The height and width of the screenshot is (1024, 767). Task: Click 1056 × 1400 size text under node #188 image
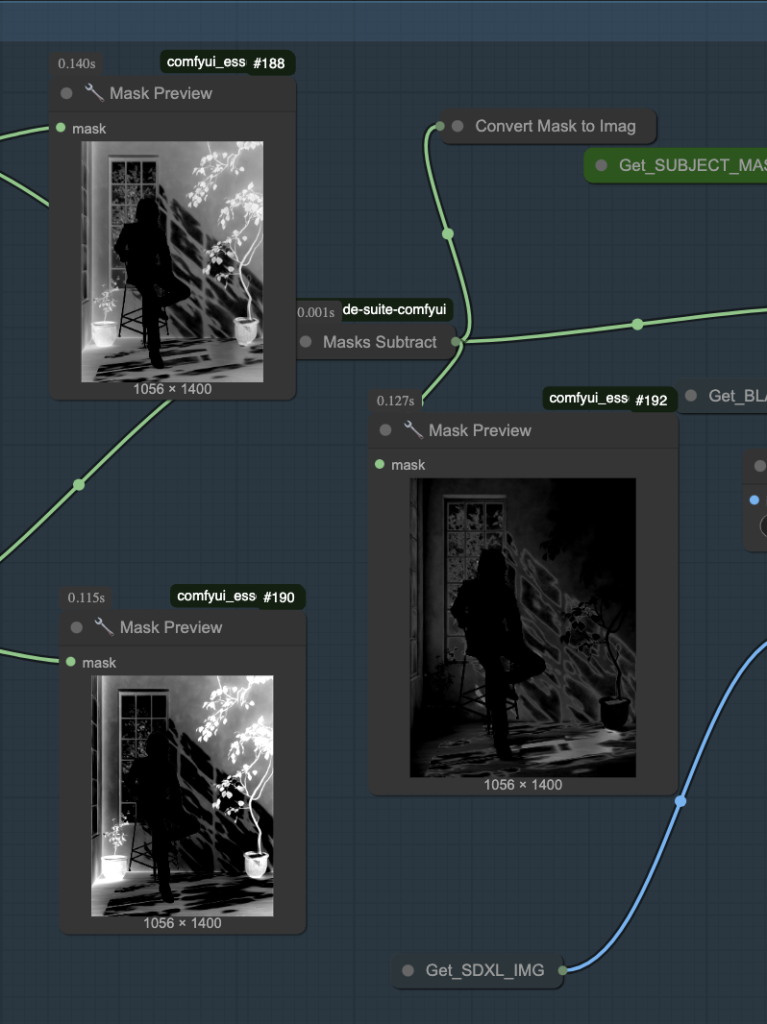(172, 389)
